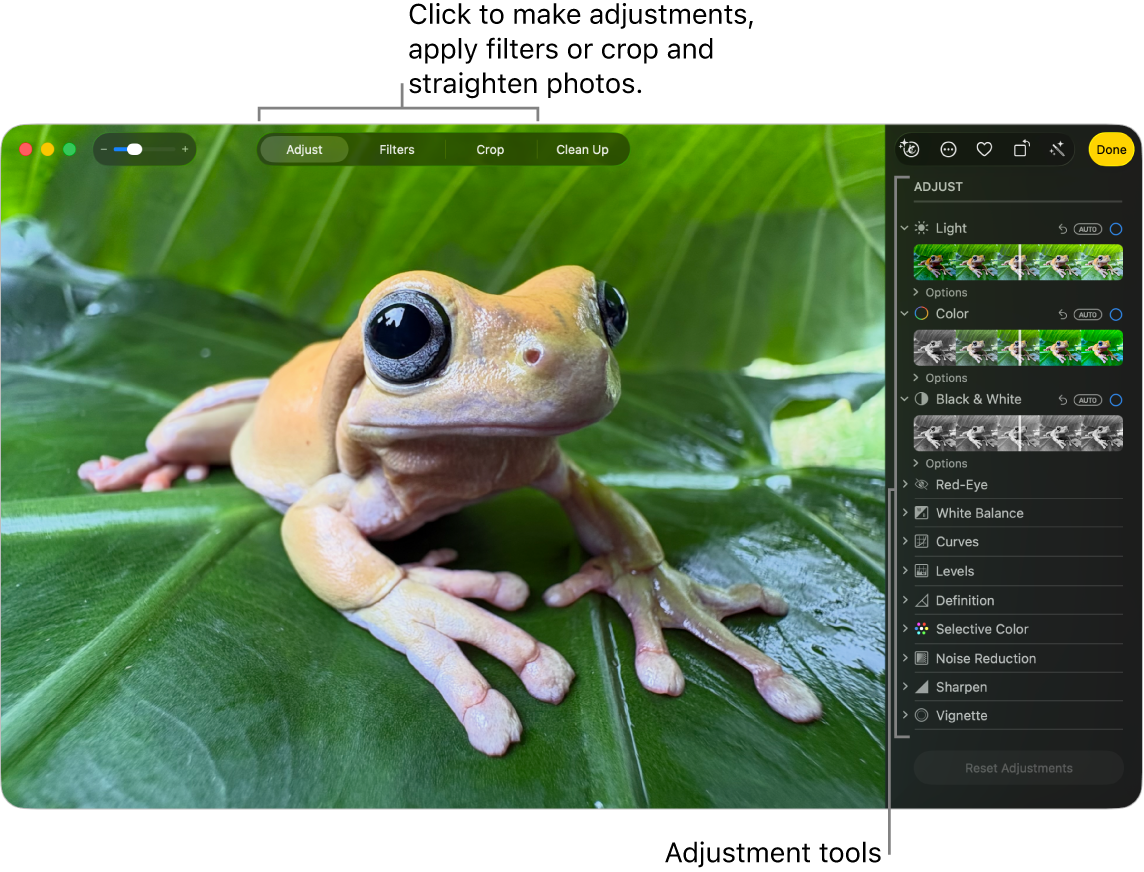
Task: Expand the Red-Eye adjustment section
Action: pyautogui.click(x=906, y=485)
